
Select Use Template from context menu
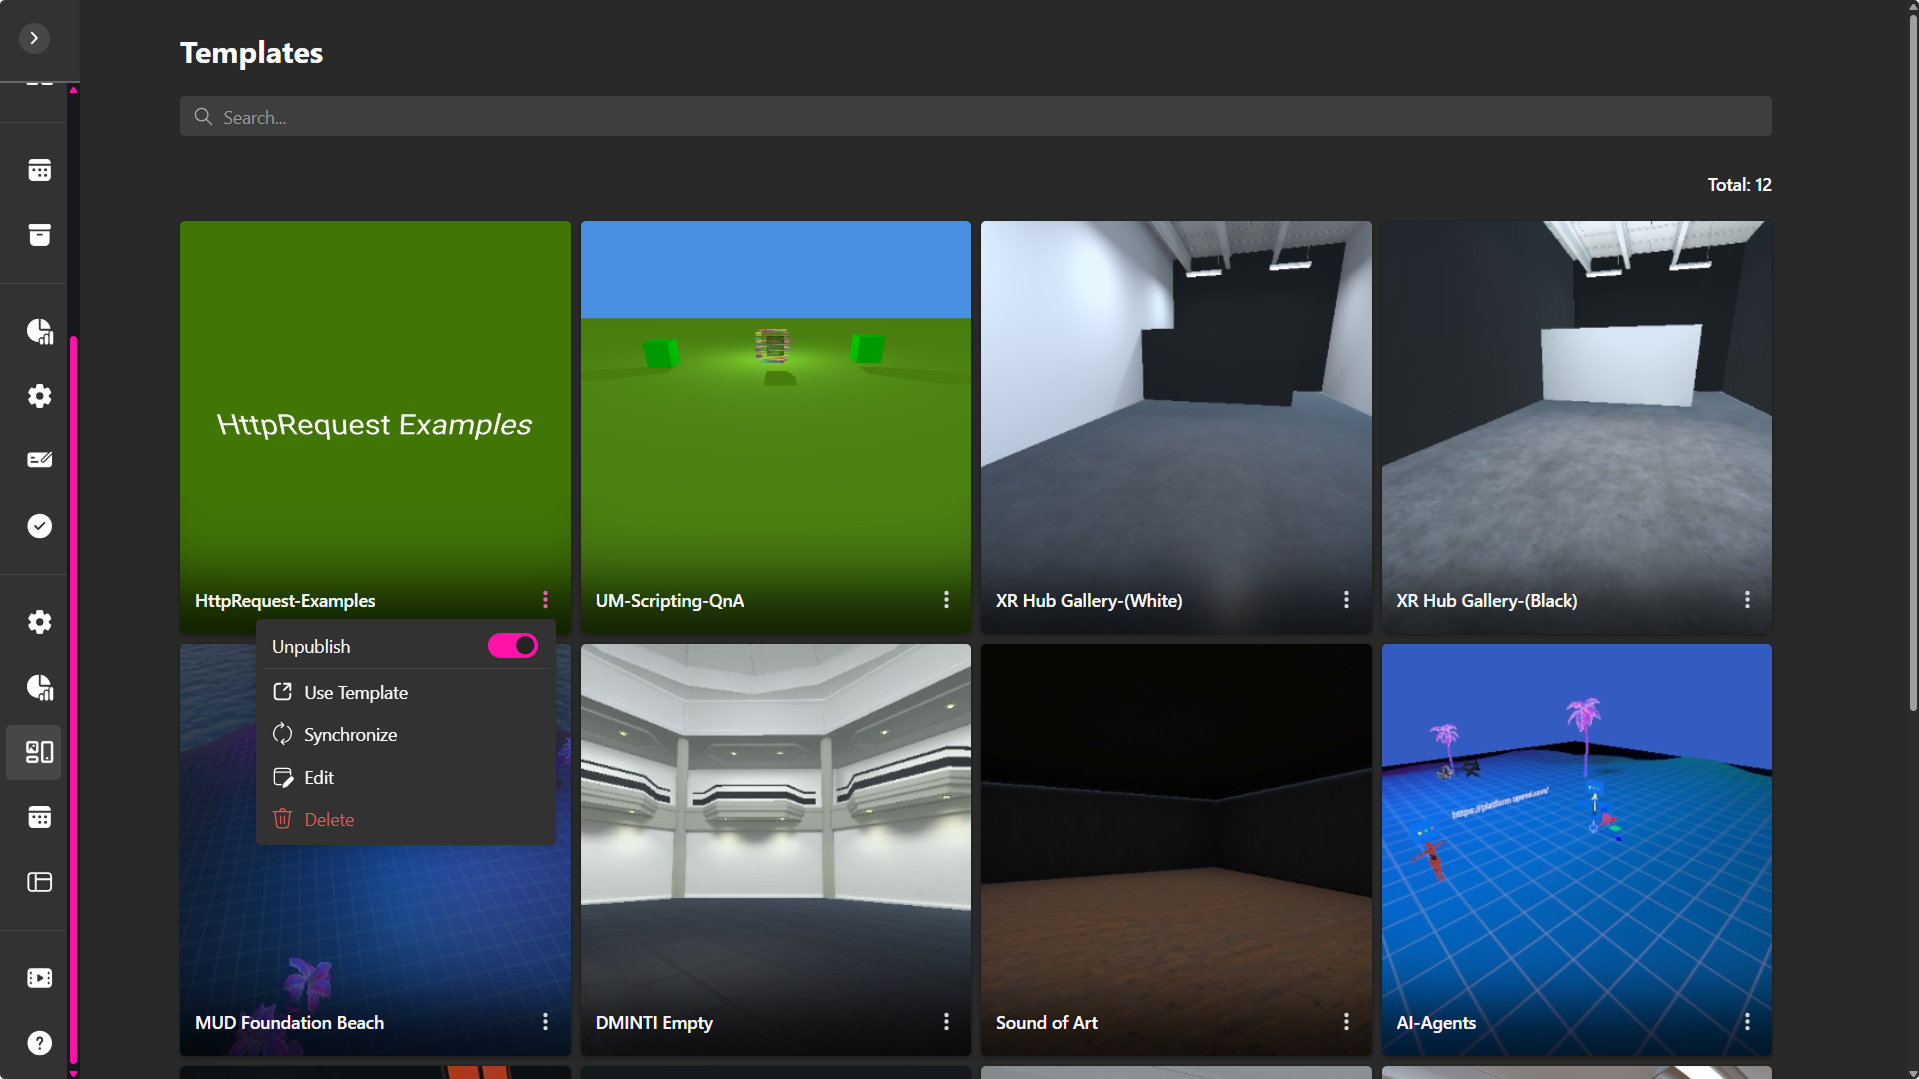coord(355,692)
